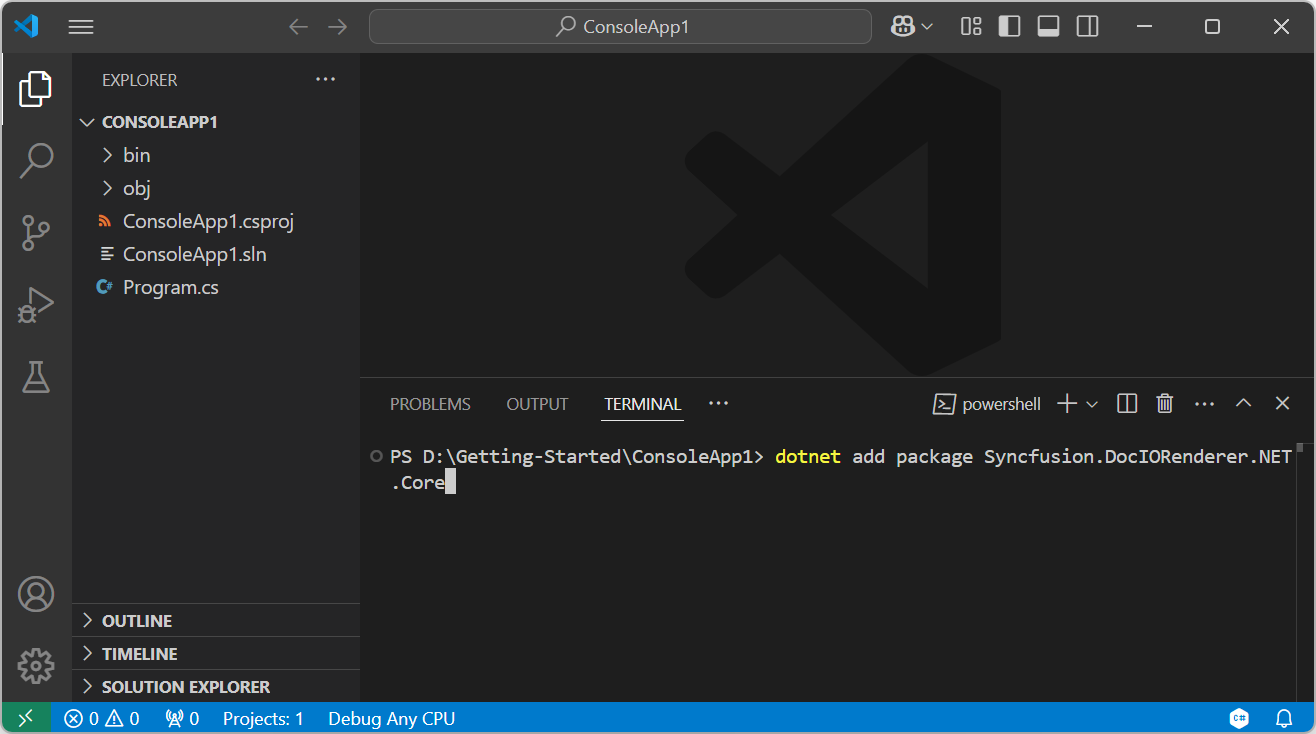Switch to the OUTPUT tab
Viewport: 1316px width, 734px height.
click(x=537, y=404)
